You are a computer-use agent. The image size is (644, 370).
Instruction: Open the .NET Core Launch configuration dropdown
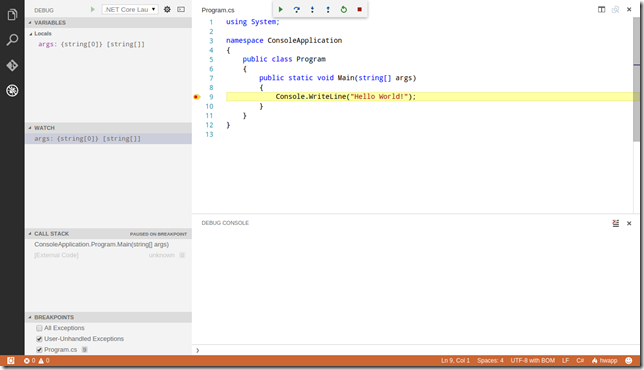pyautogui.click(x=130, y=9)
